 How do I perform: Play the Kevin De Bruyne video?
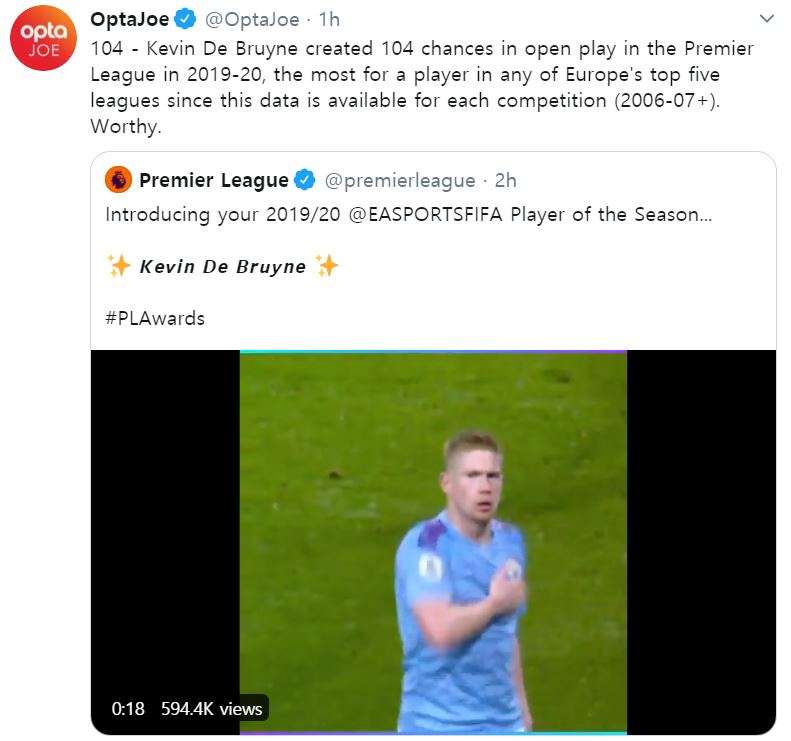(433, 540)
